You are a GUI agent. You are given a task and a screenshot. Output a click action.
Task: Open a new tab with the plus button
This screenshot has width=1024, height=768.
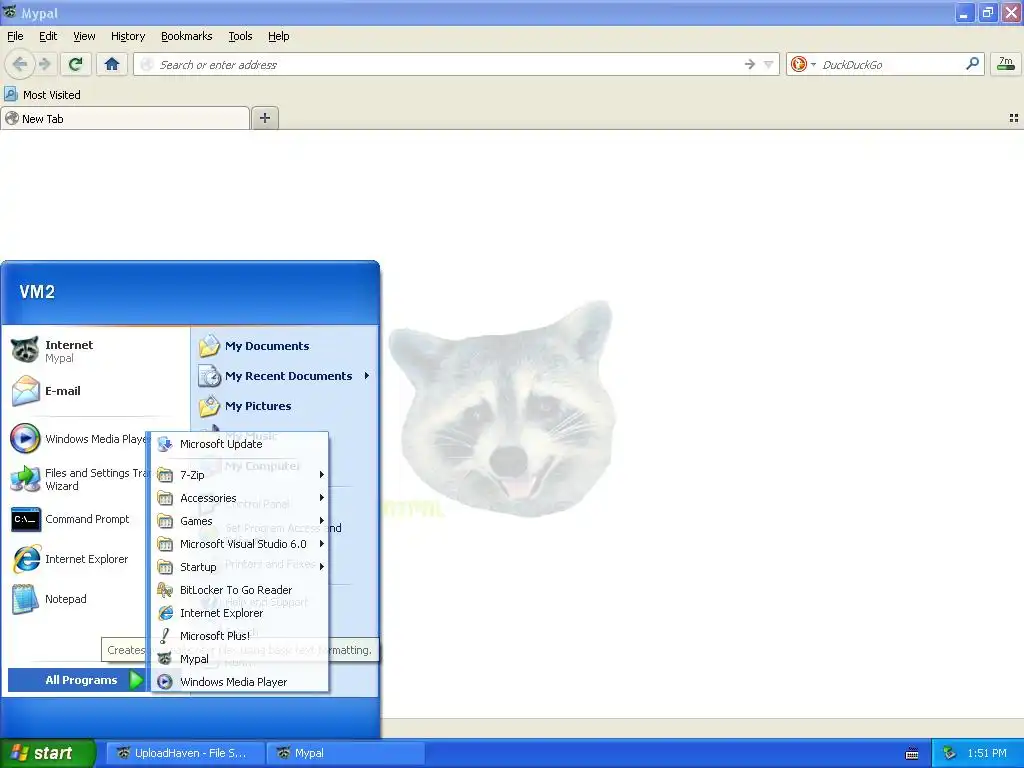[x=264, y=118]
